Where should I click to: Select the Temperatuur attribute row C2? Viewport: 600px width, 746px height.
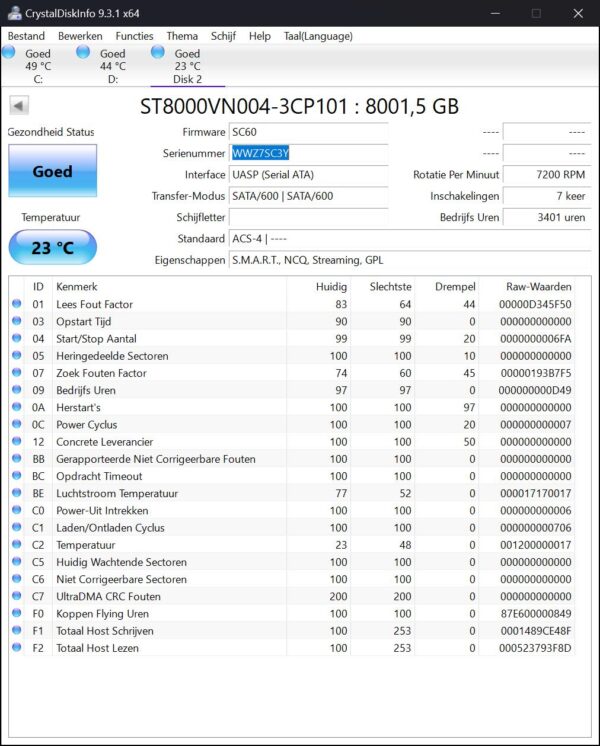click(292, 545)
